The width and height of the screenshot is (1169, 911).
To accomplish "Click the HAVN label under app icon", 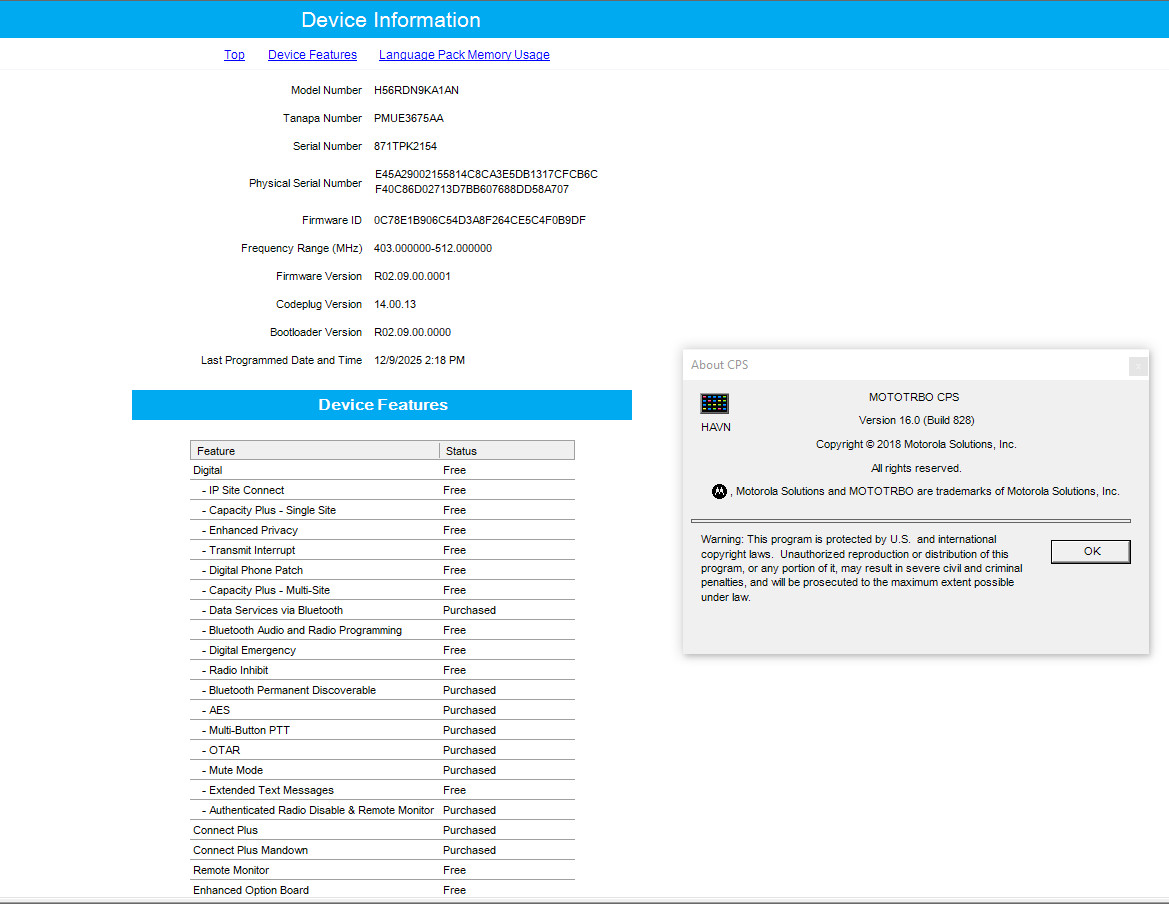I will tap(716, 427).
